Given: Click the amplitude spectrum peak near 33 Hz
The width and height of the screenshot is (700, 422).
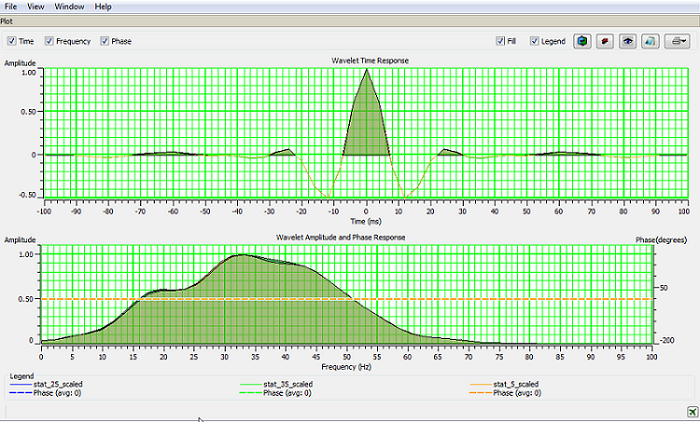Looking at the screenshot, I should click(x=242, y=255).
